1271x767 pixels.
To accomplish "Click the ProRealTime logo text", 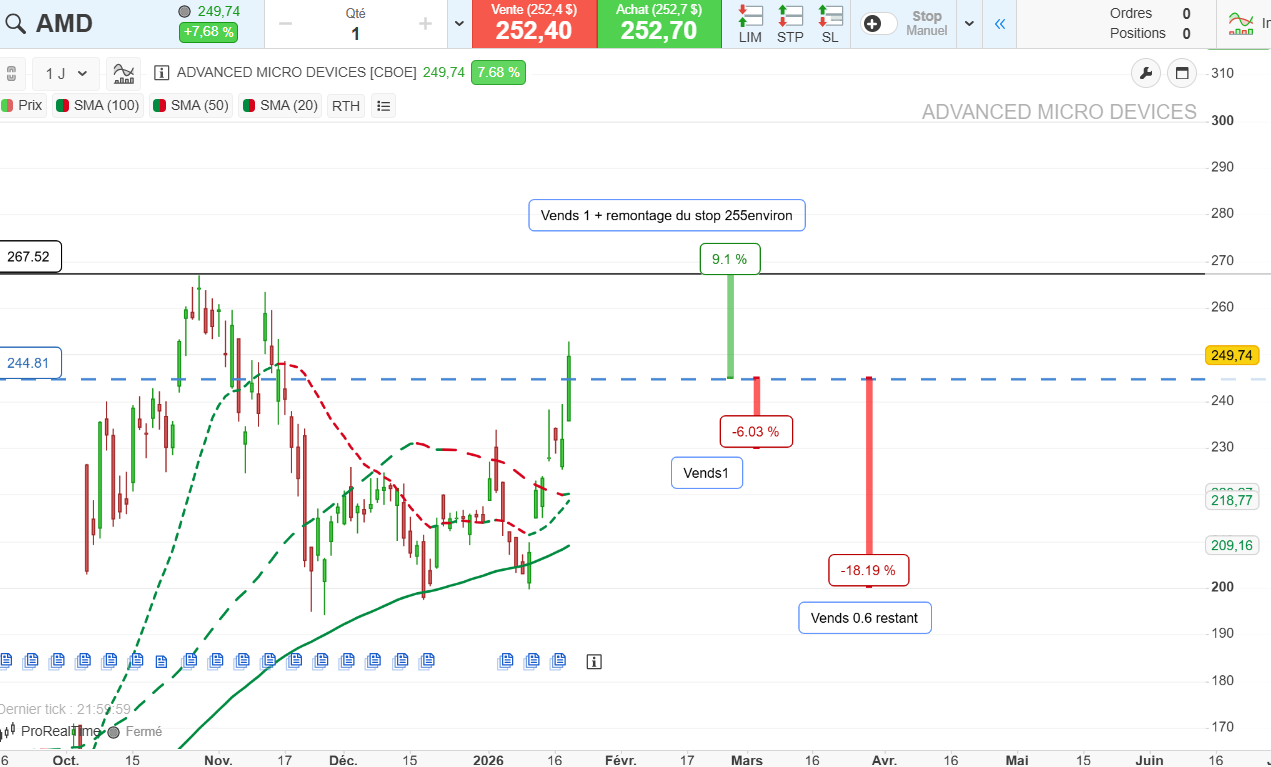I will tap(60, 732).
